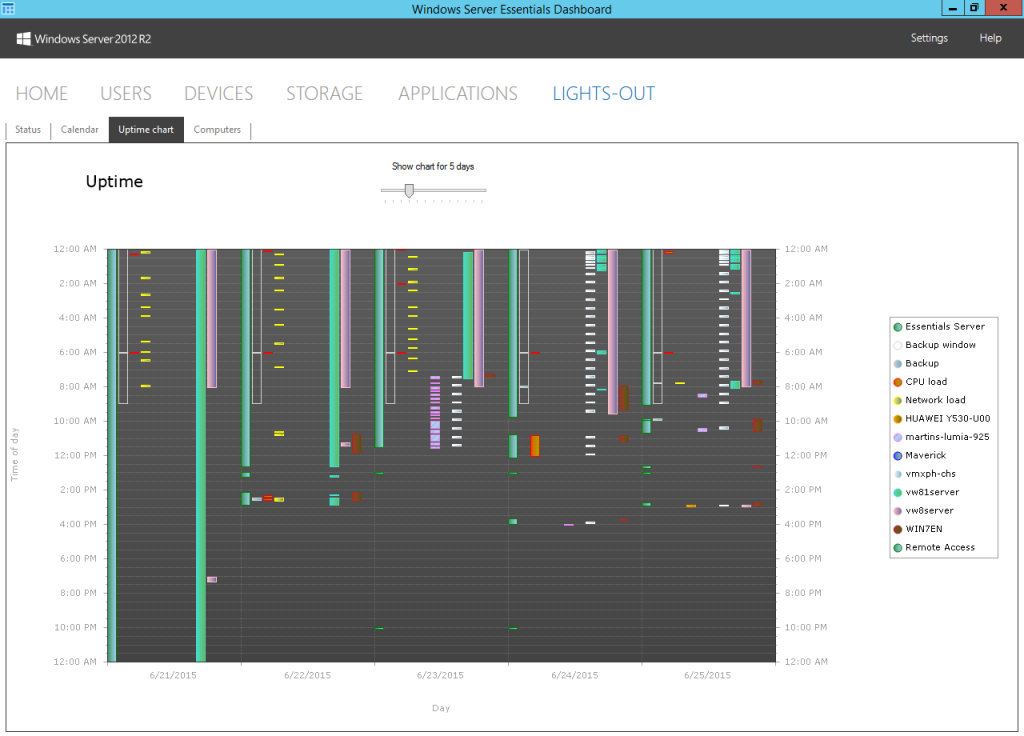Click the chart days slider handle

click(408, 190)
